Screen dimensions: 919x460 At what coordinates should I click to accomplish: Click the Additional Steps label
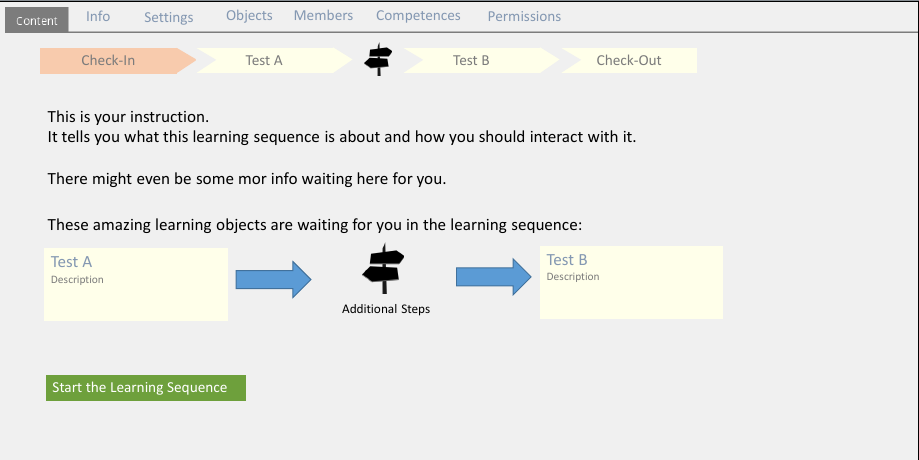(386, 309)
